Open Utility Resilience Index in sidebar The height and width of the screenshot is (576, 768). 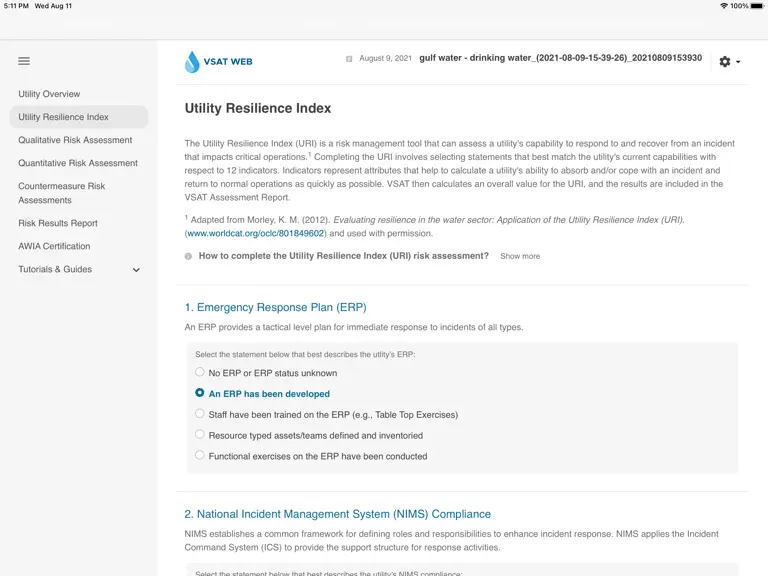coord(79,117)
